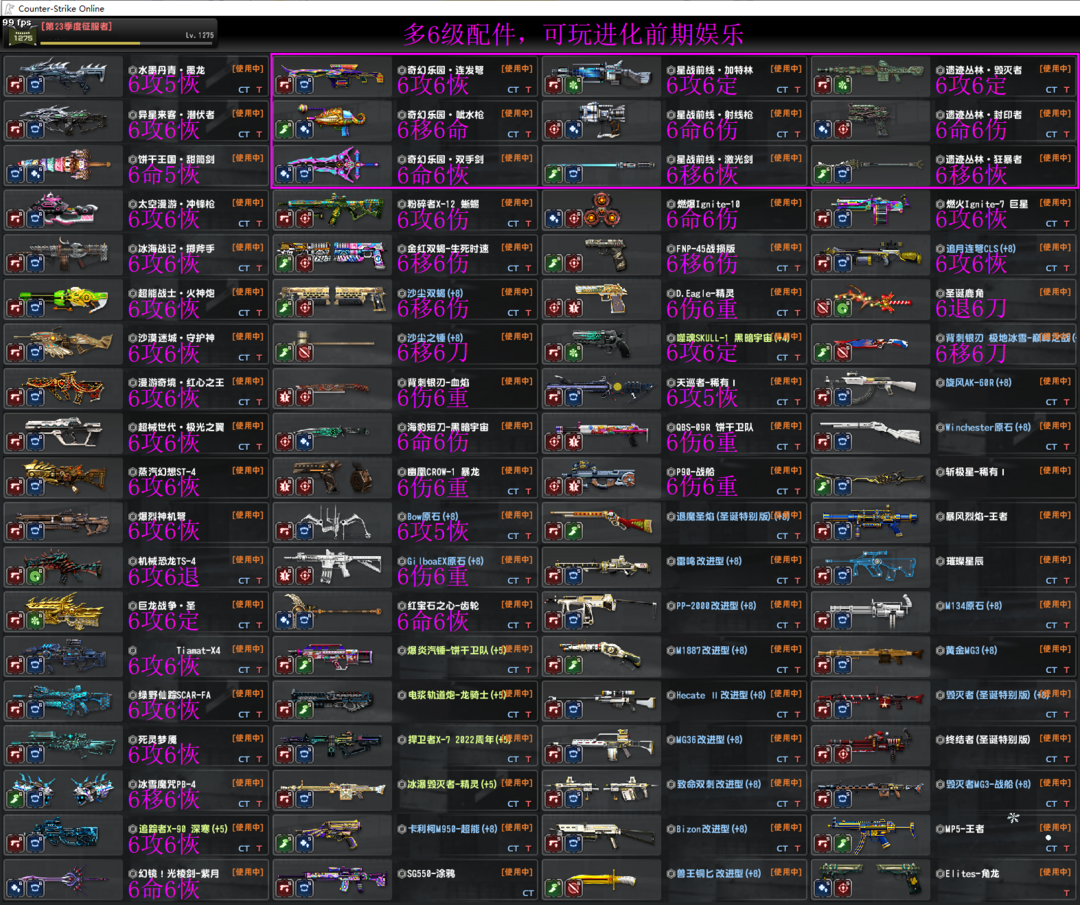Click the level 1275 rank badge
Viewport: 1080px width, 905px height.
[x=21, y=35]
